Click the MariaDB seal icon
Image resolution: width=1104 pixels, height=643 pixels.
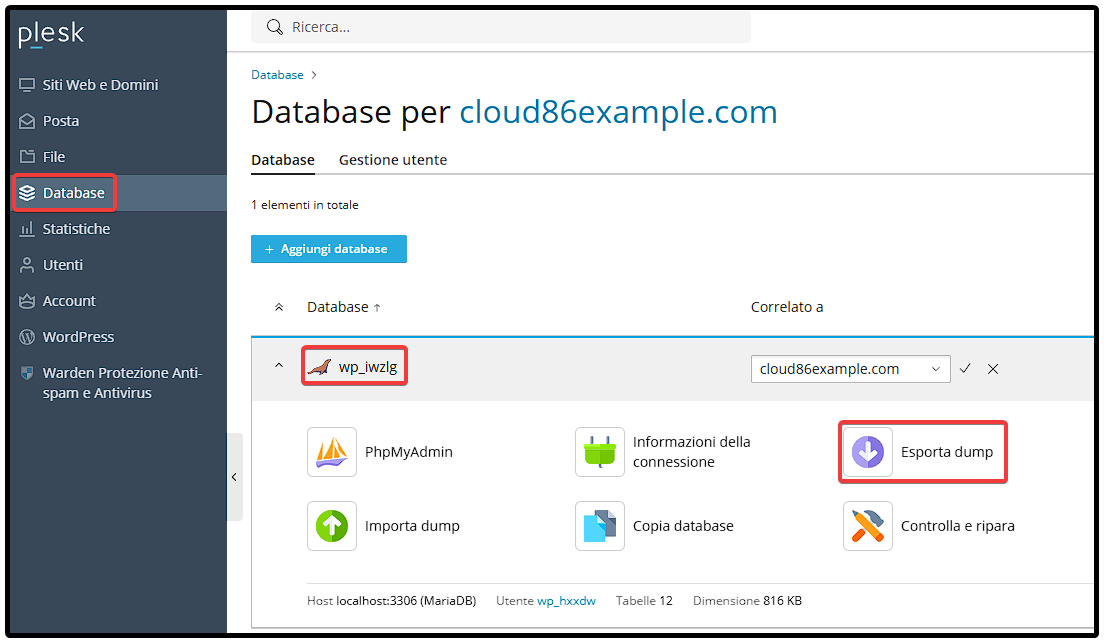(320, 367)
